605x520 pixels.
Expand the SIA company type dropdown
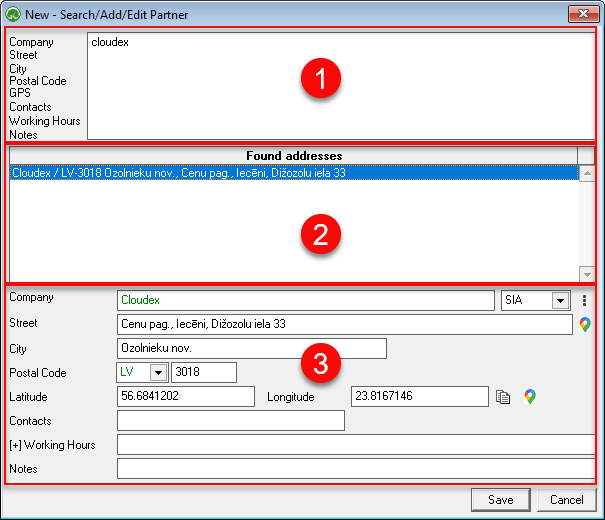(x=560, y=300)
